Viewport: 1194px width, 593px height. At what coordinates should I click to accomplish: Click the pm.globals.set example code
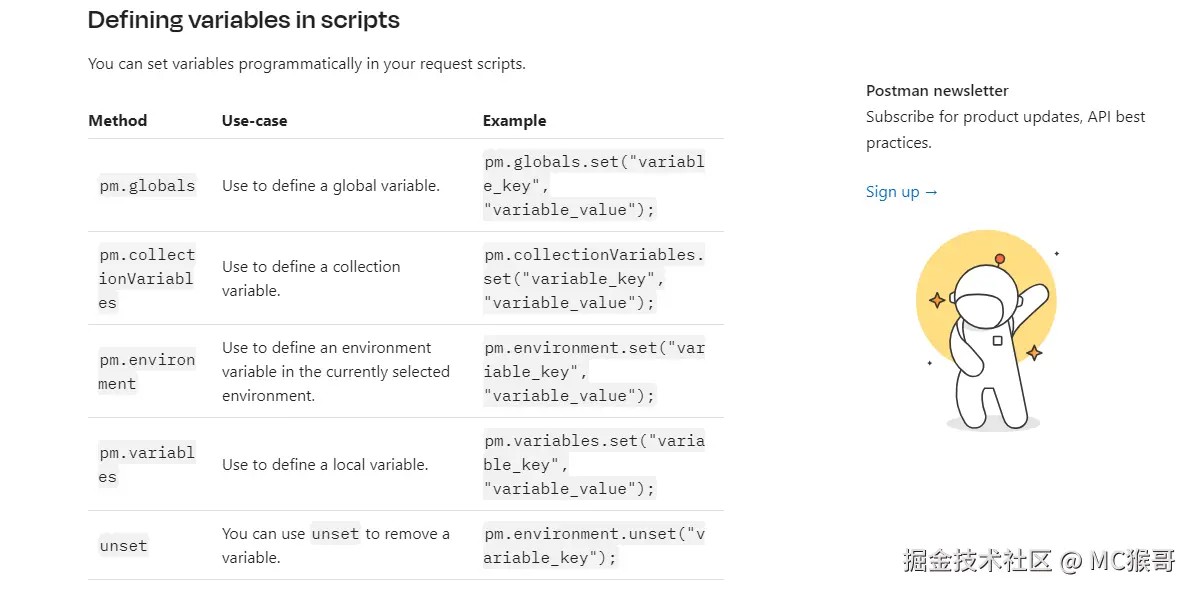tap(594, 186)
